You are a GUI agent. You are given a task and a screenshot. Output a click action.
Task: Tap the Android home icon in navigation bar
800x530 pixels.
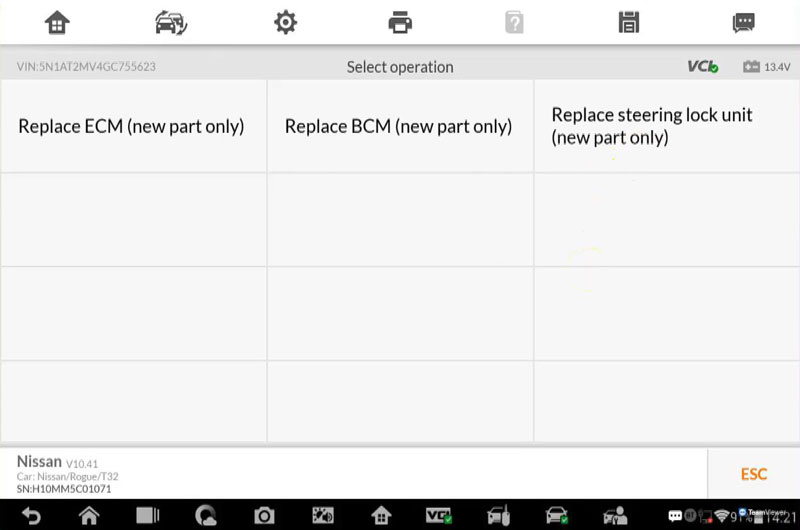pos(89,516)
